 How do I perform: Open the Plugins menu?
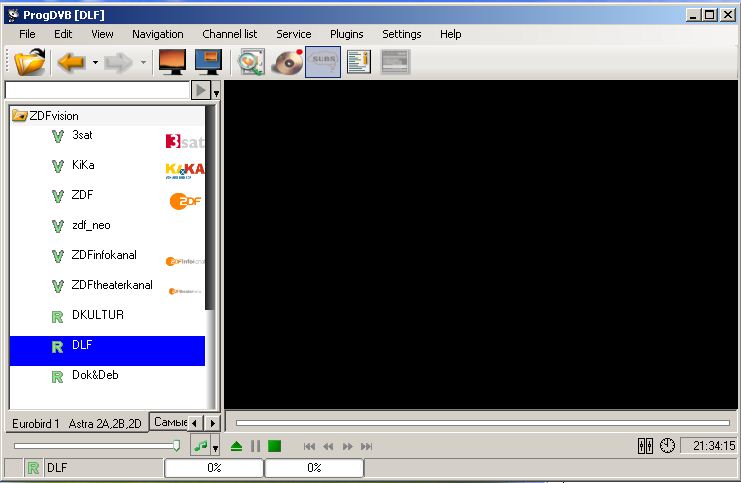click(x=346, y=34)
